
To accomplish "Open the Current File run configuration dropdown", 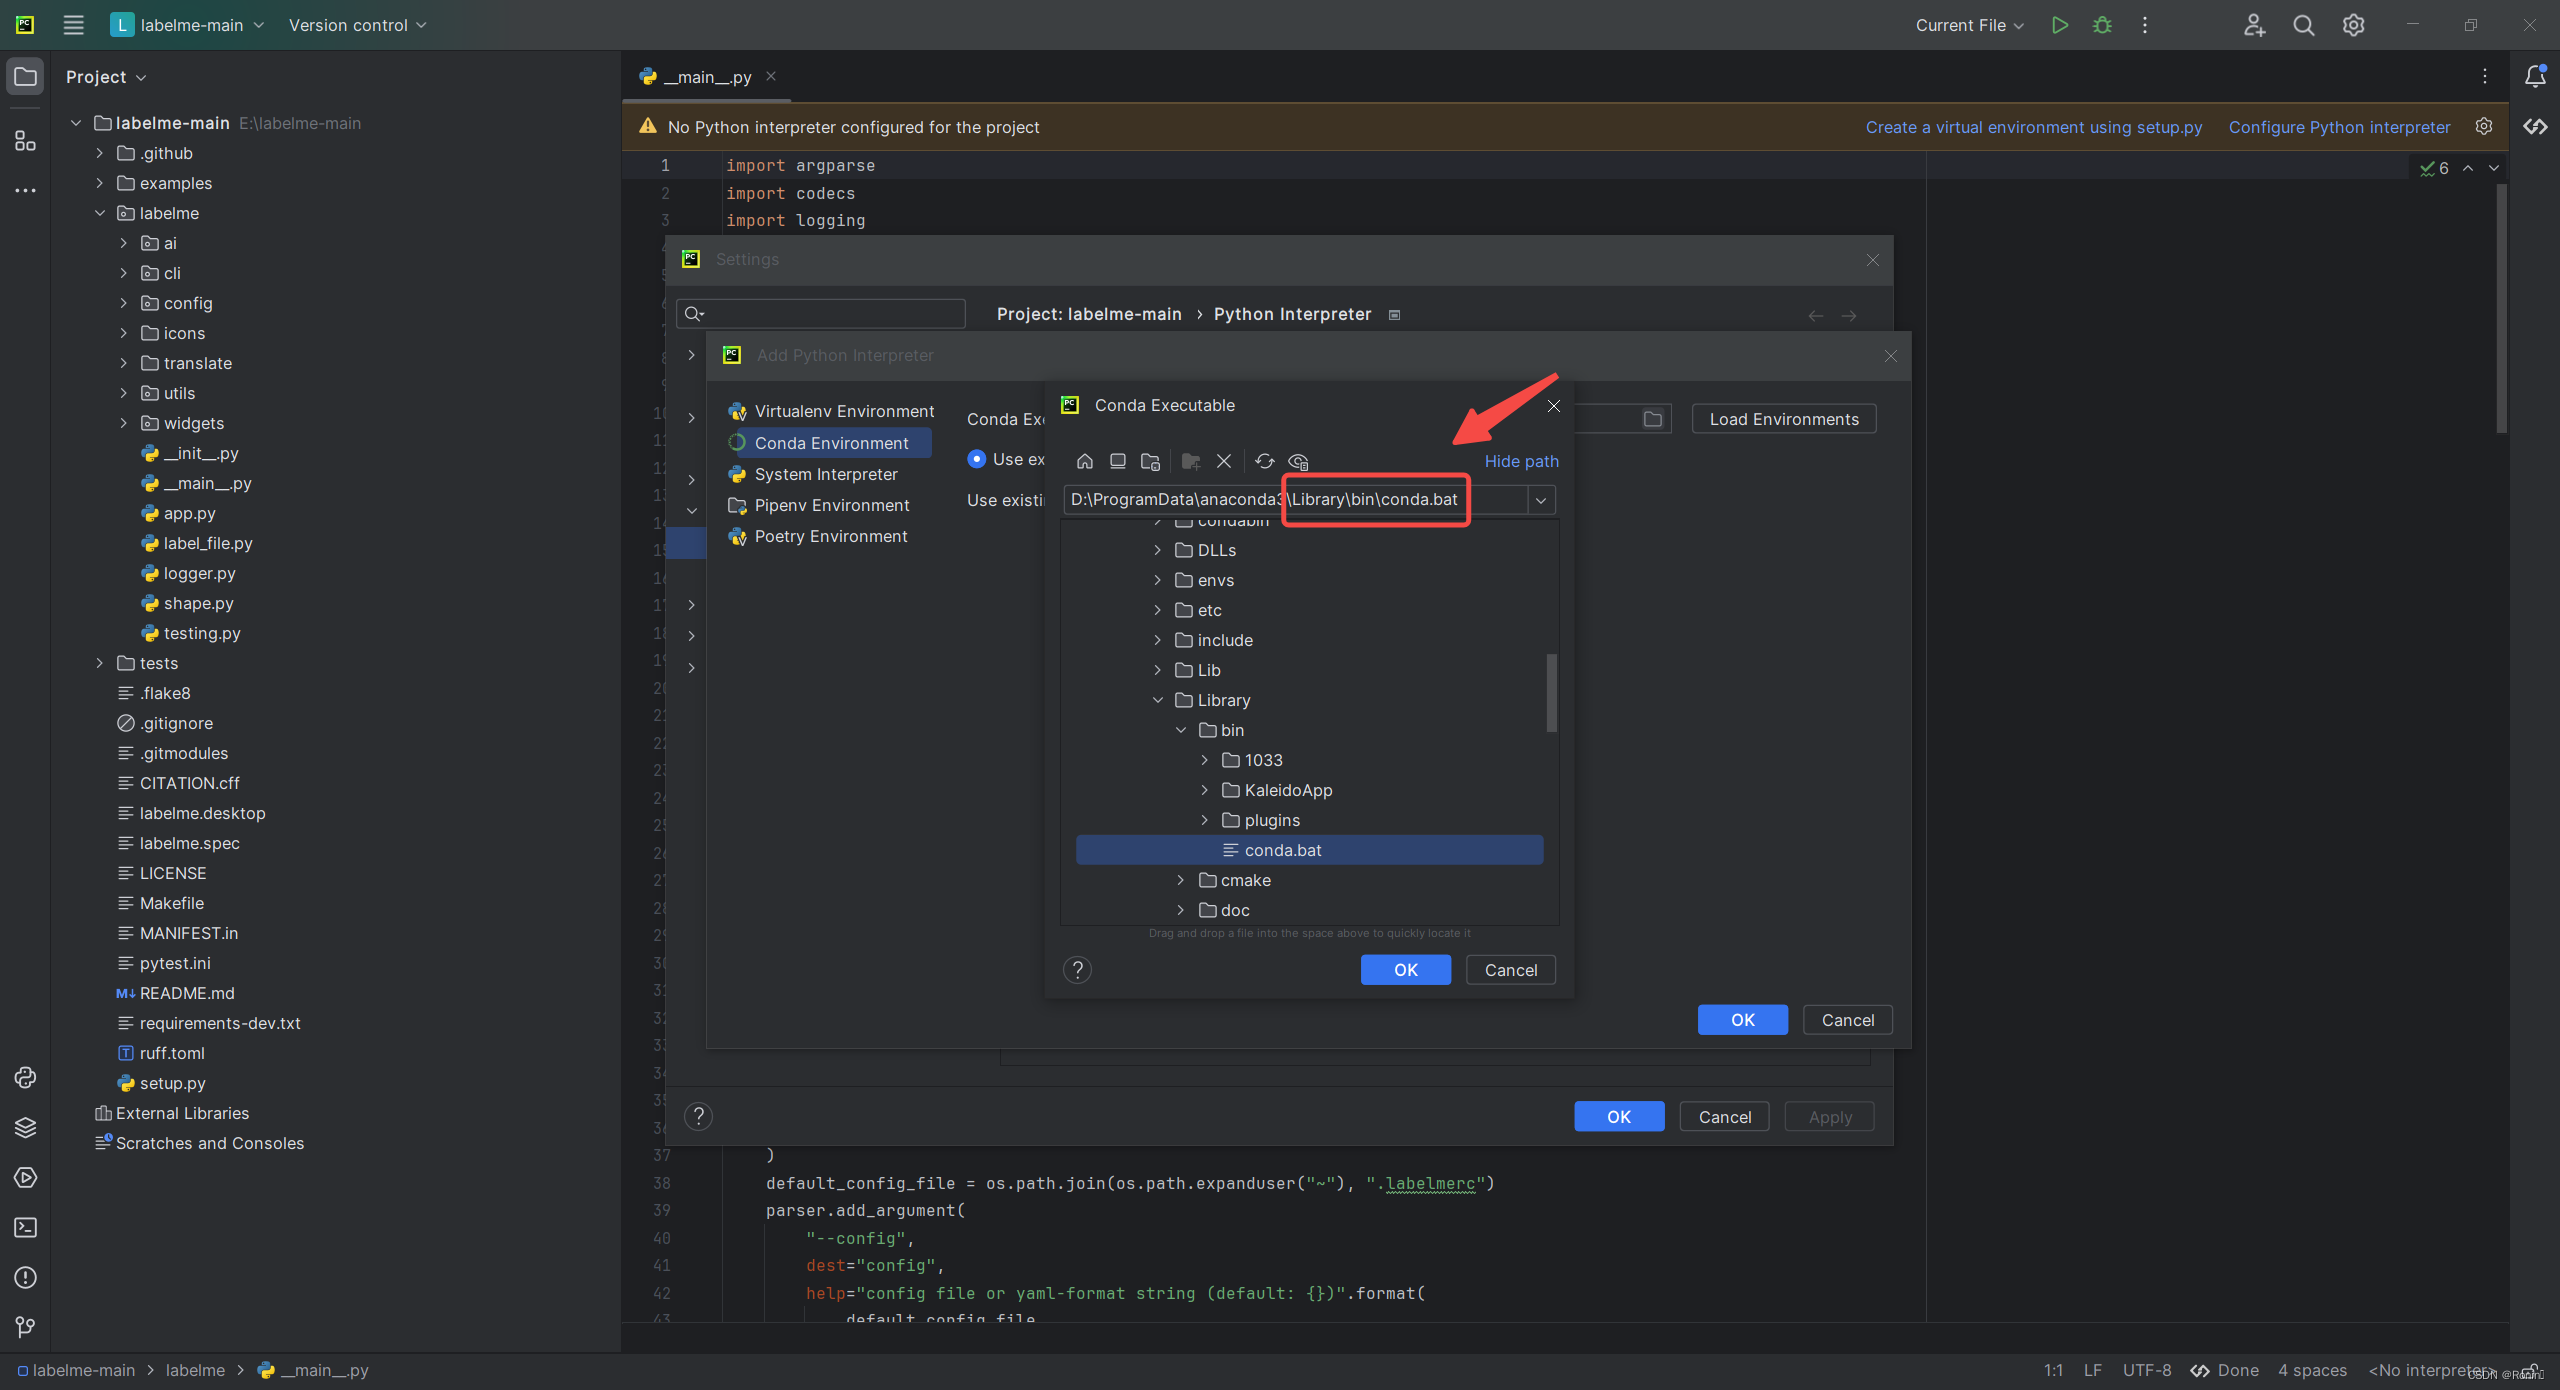I will click(x=1969, y=25).
